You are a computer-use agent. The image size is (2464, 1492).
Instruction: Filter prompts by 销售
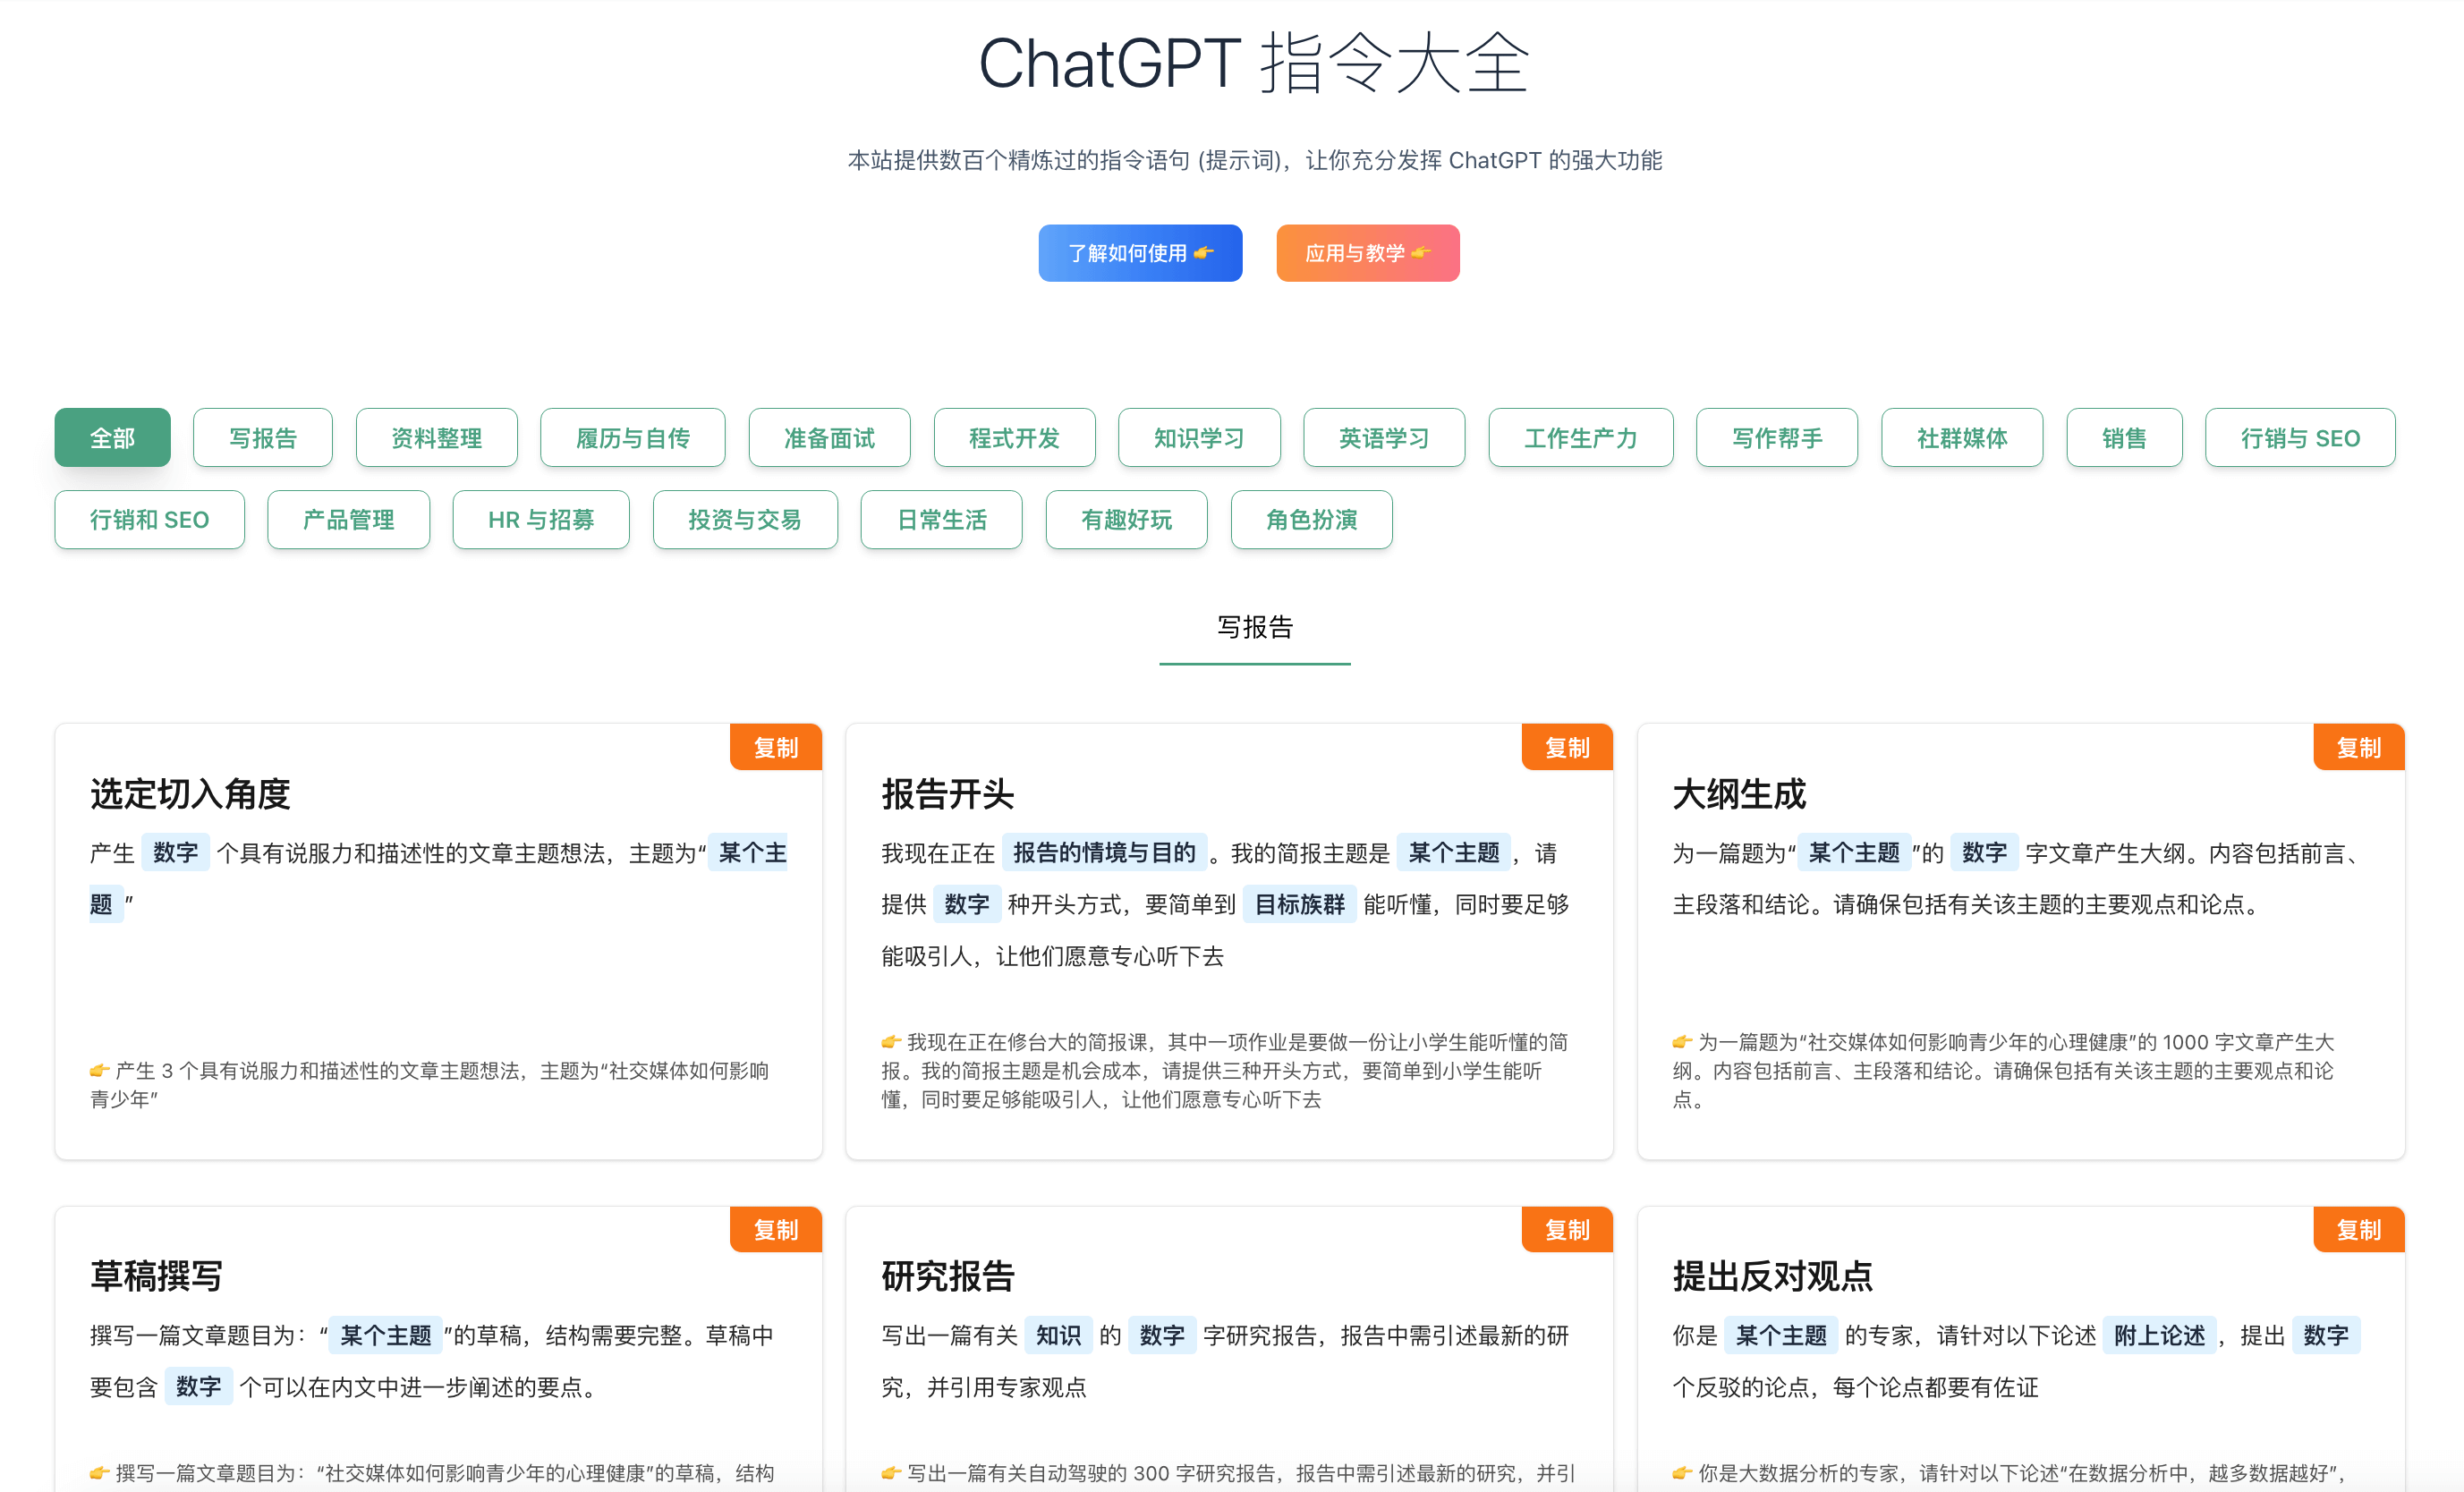(x=2123, y=437)
